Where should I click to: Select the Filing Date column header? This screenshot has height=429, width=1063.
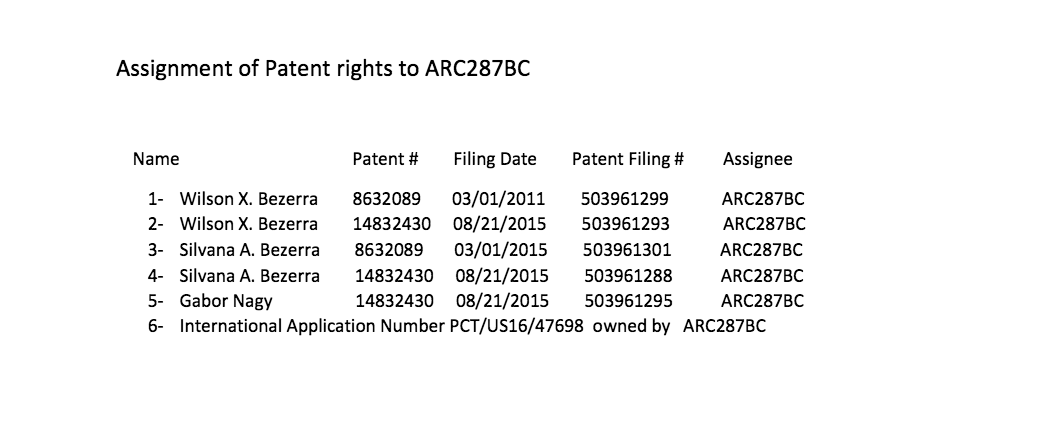[x=495, y=159]
